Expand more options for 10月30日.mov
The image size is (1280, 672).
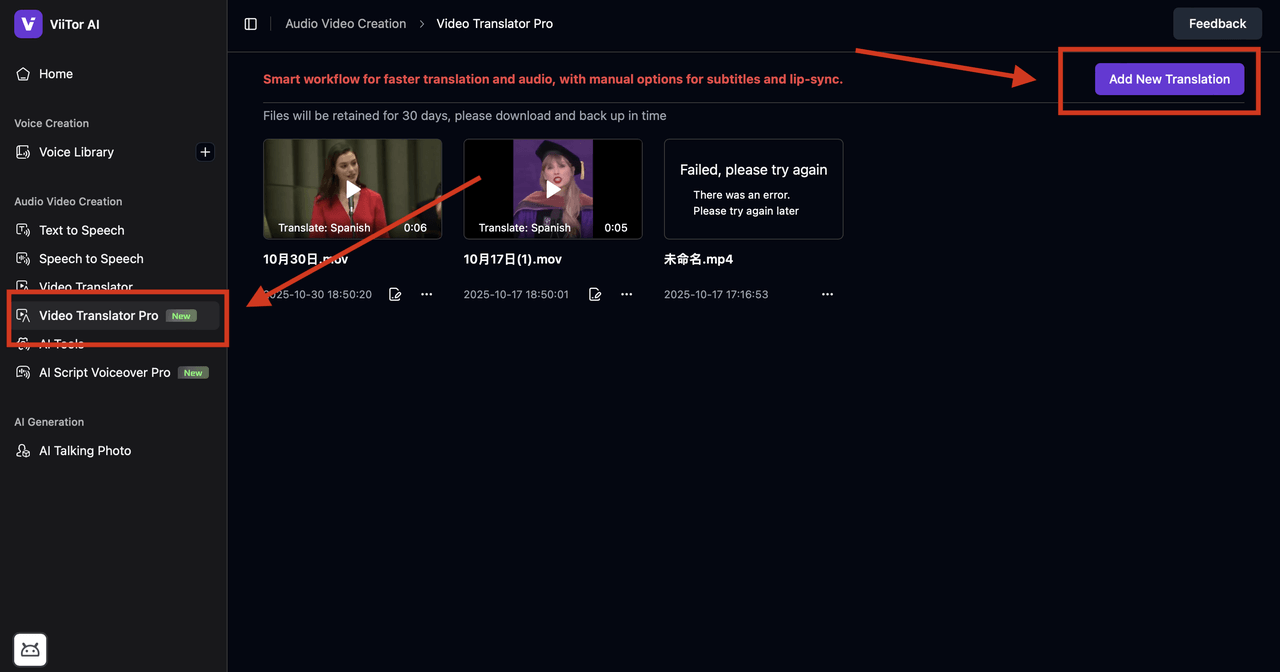point(427,295)
